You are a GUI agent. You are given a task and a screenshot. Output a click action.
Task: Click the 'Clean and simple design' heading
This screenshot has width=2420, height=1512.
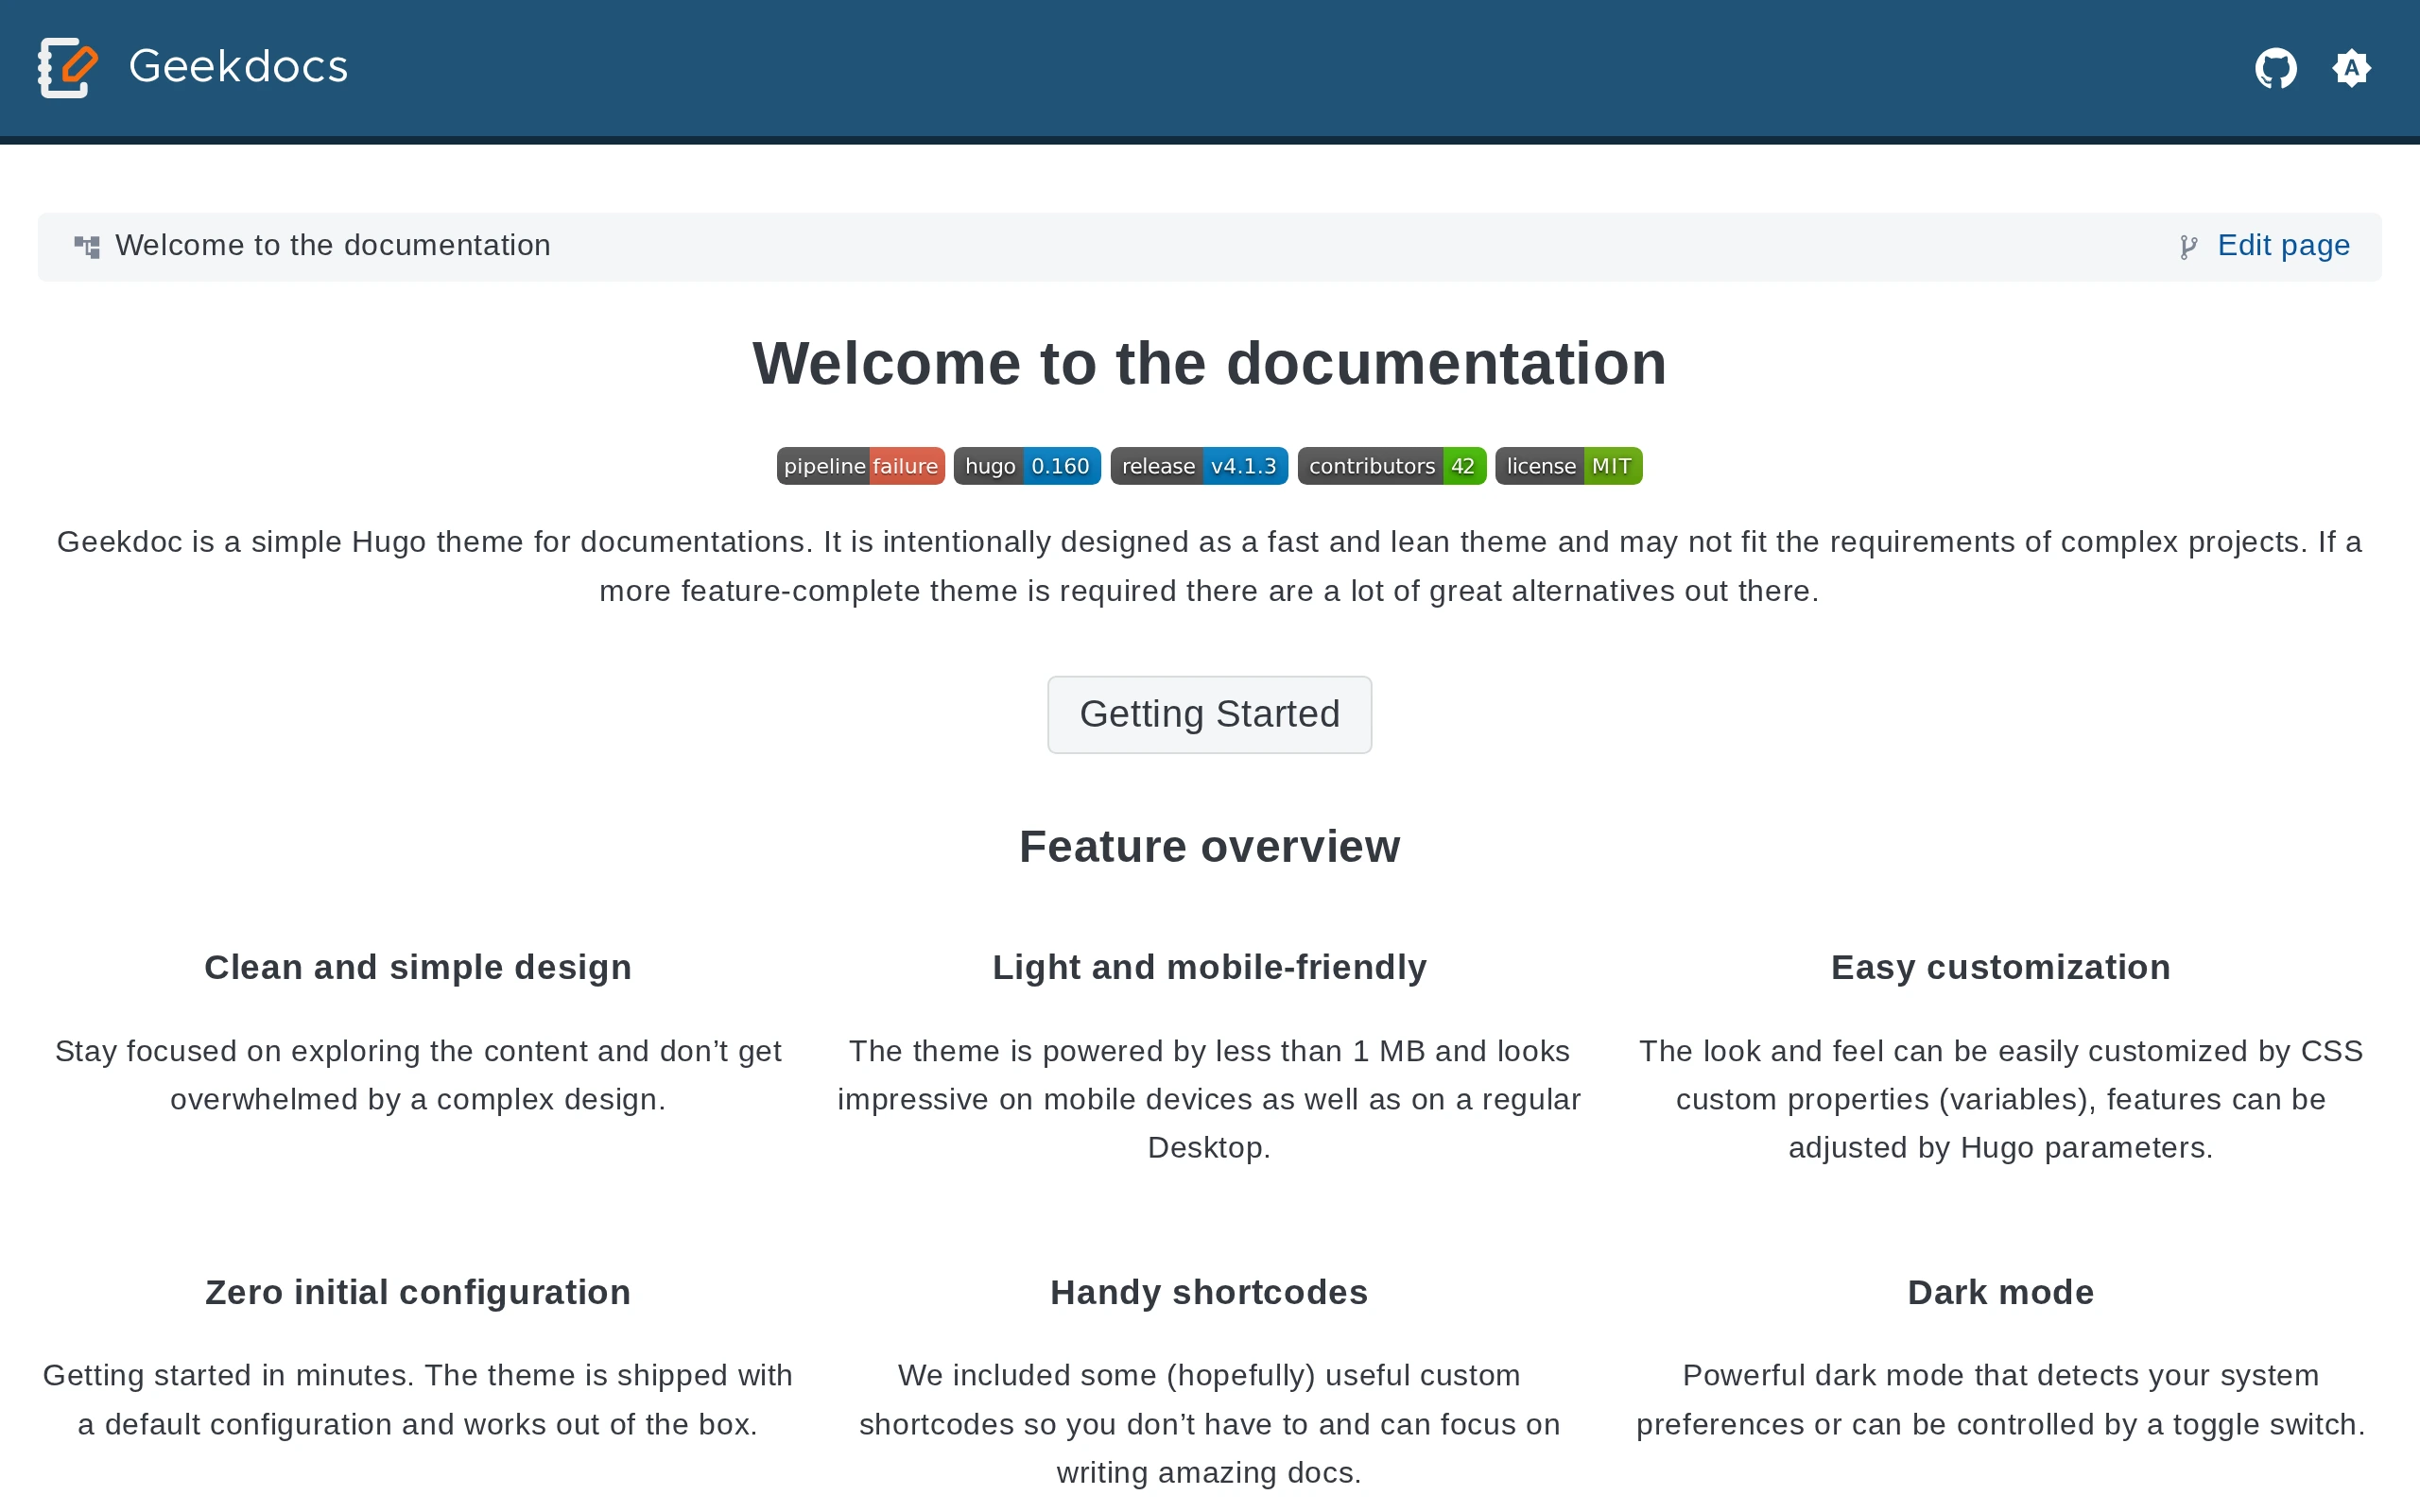coord(418,967)
